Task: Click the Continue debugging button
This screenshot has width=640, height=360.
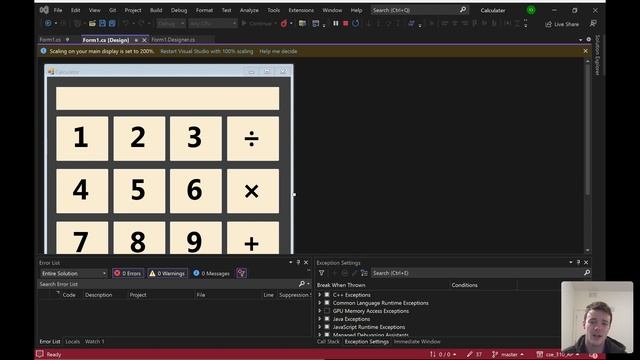Action: tap(257, 24)
